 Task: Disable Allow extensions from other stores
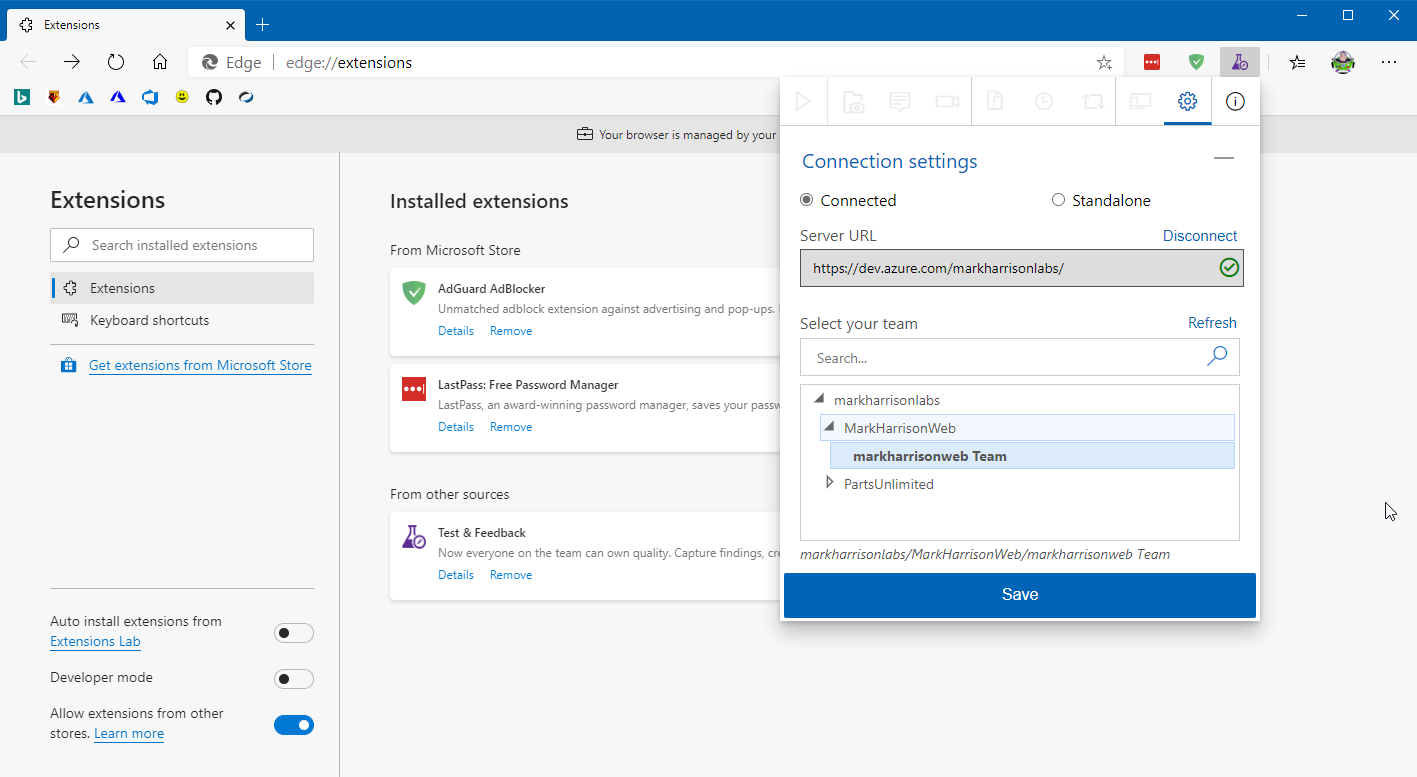[293, 725]
